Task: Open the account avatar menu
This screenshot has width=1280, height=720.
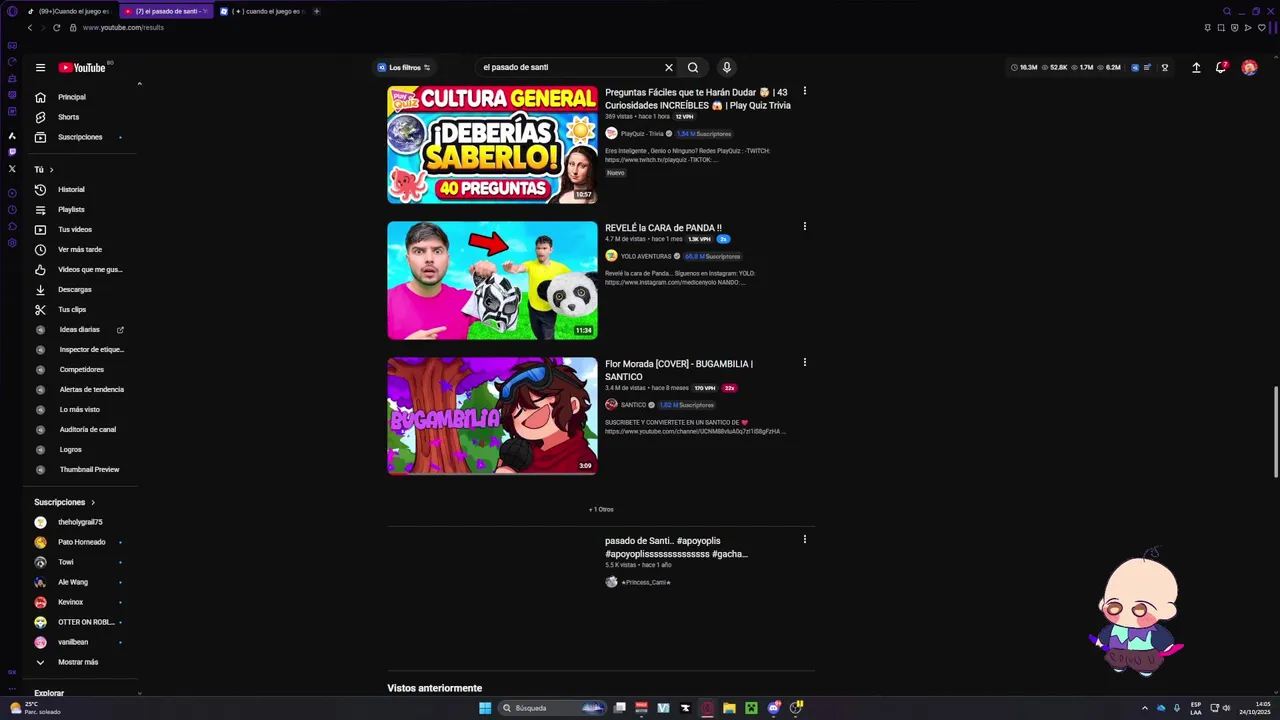Action: click(1249, 67)
